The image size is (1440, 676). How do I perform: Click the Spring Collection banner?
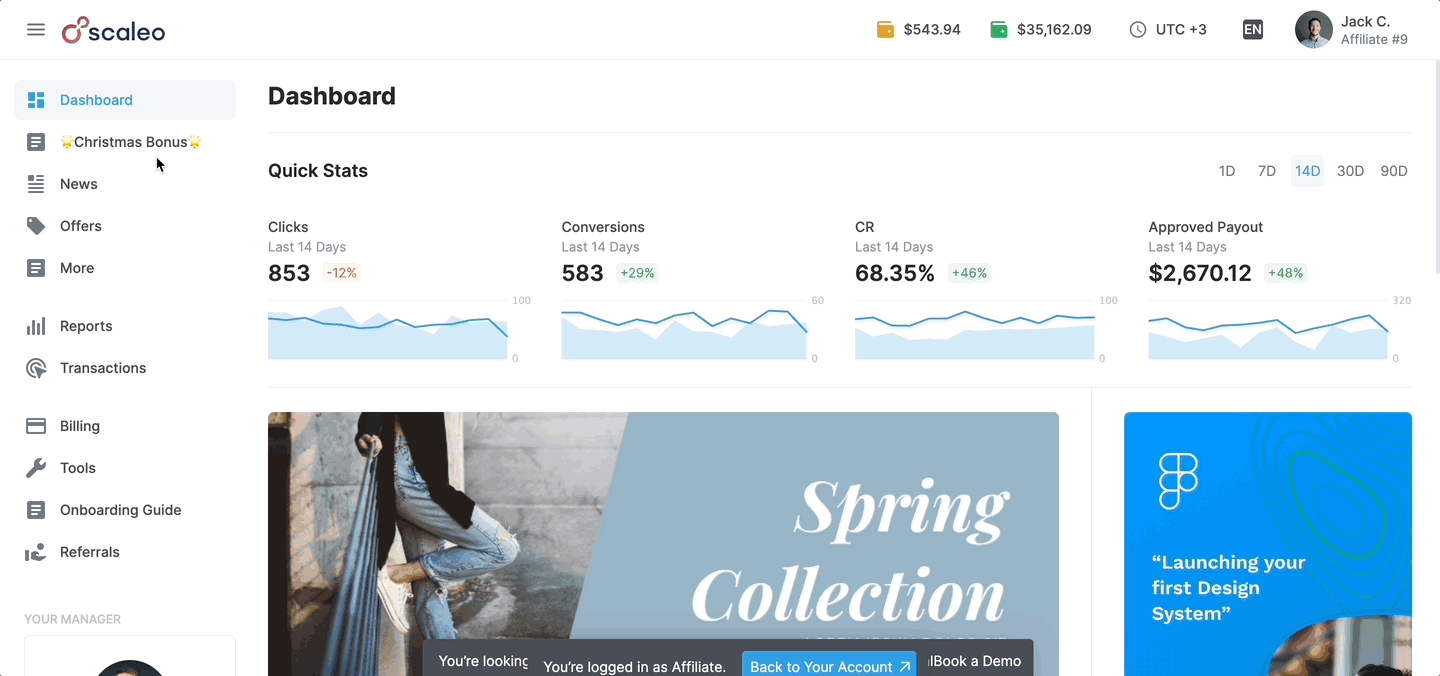[x=663, y=544]
